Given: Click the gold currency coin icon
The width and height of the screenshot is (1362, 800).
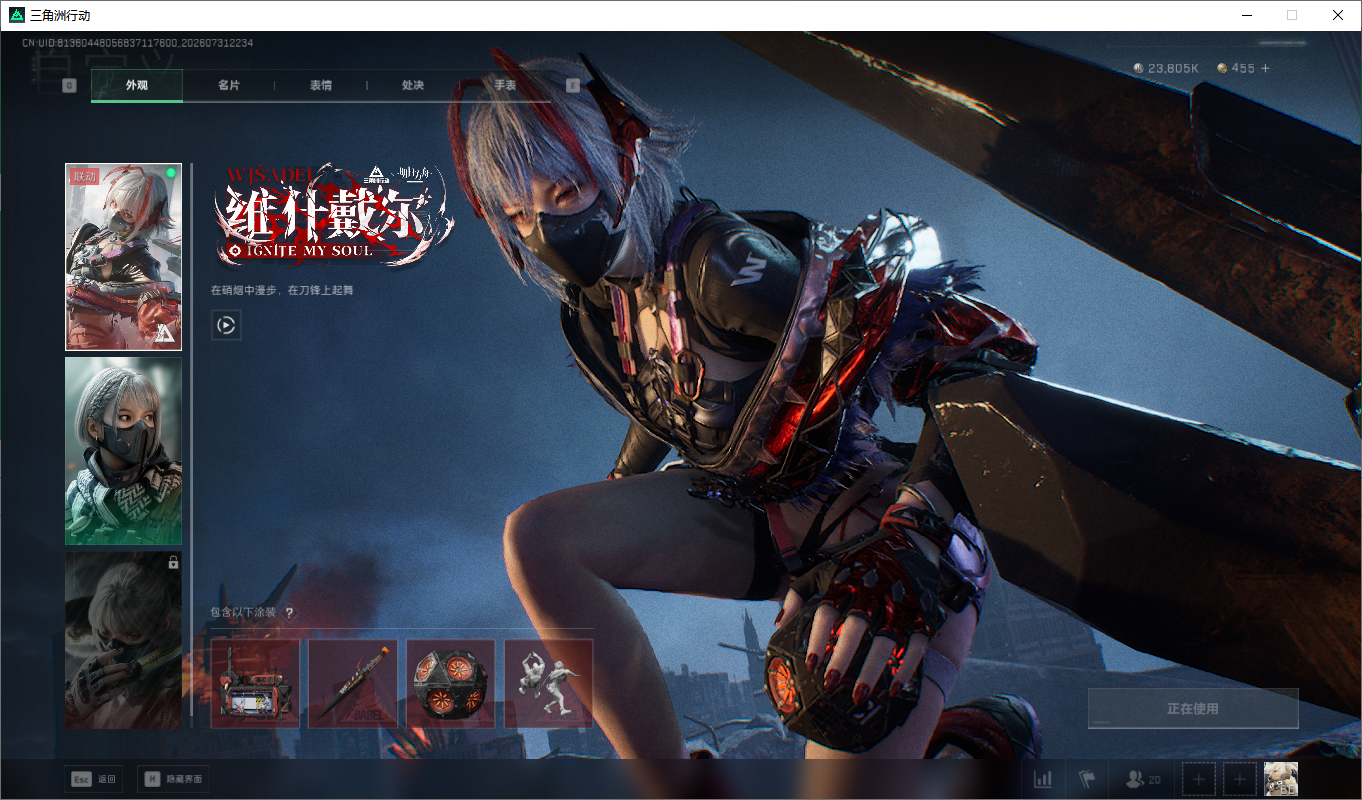Looking at the screenshot, I should pos(1222,68).
